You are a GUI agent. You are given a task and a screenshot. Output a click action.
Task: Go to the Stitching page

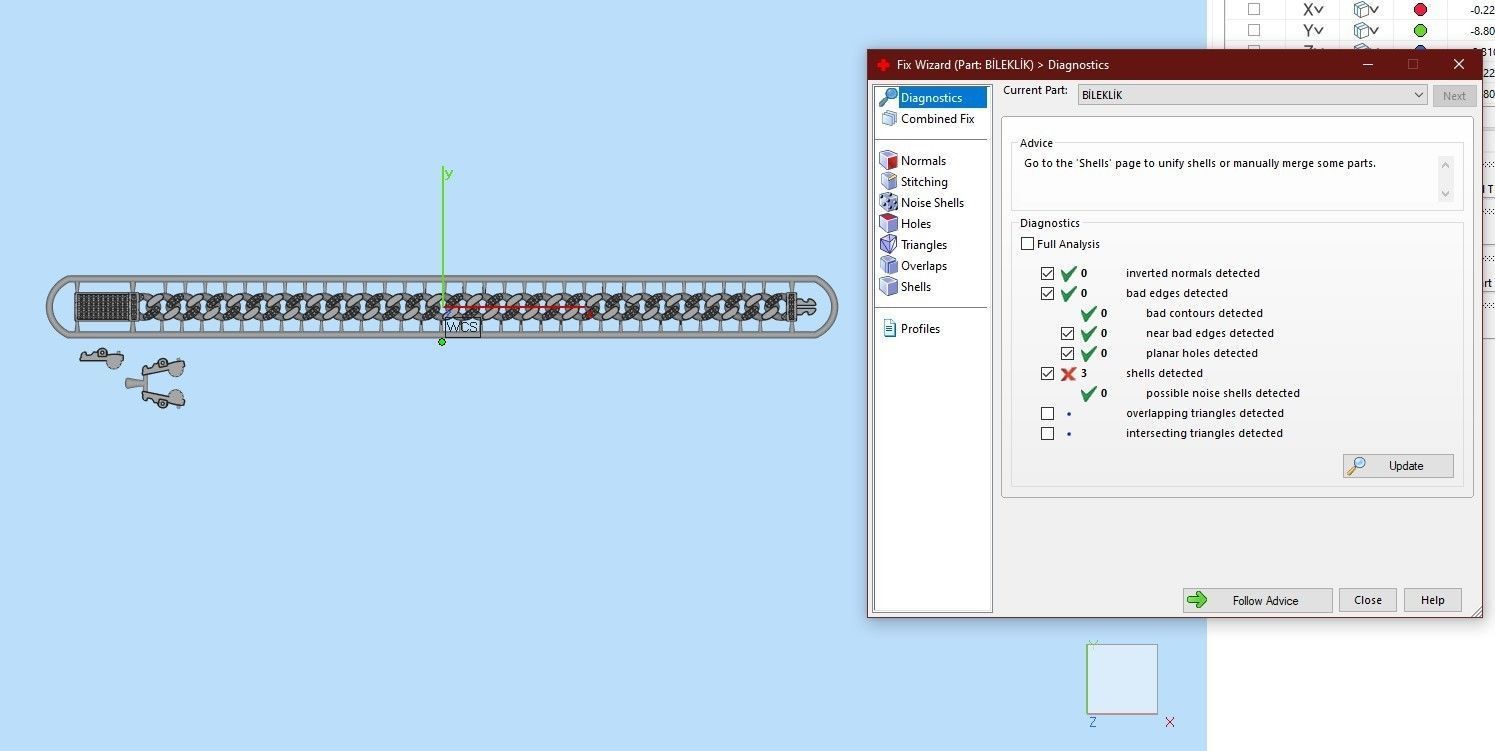pyautogui.click(x=924, y=182)
